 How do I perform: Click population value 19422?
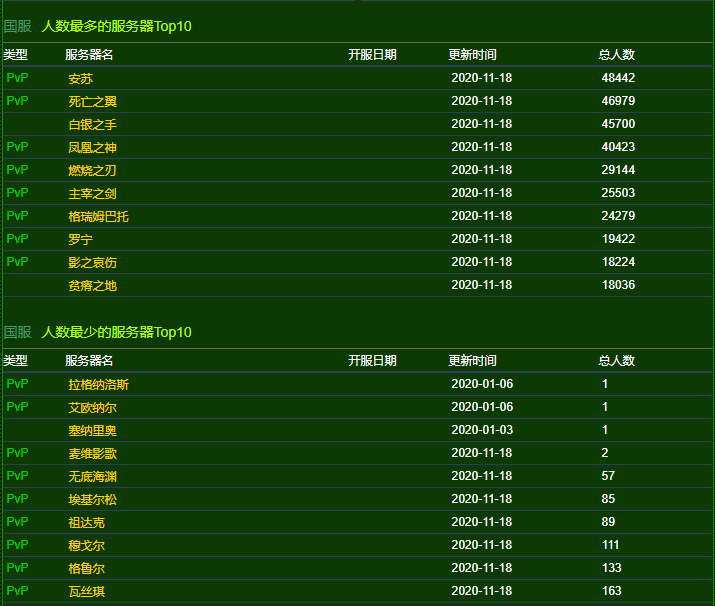(x=618, y=239)
